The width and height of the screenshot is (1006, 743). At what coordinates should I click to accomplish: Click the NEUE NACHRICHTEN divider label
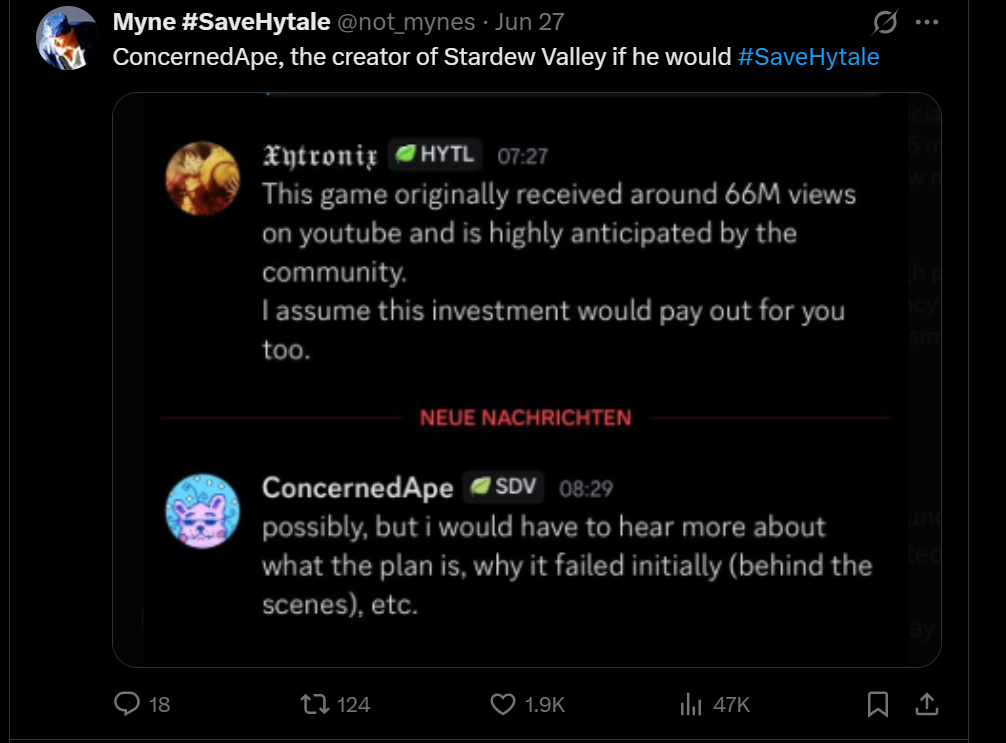(x=525, y=418)
